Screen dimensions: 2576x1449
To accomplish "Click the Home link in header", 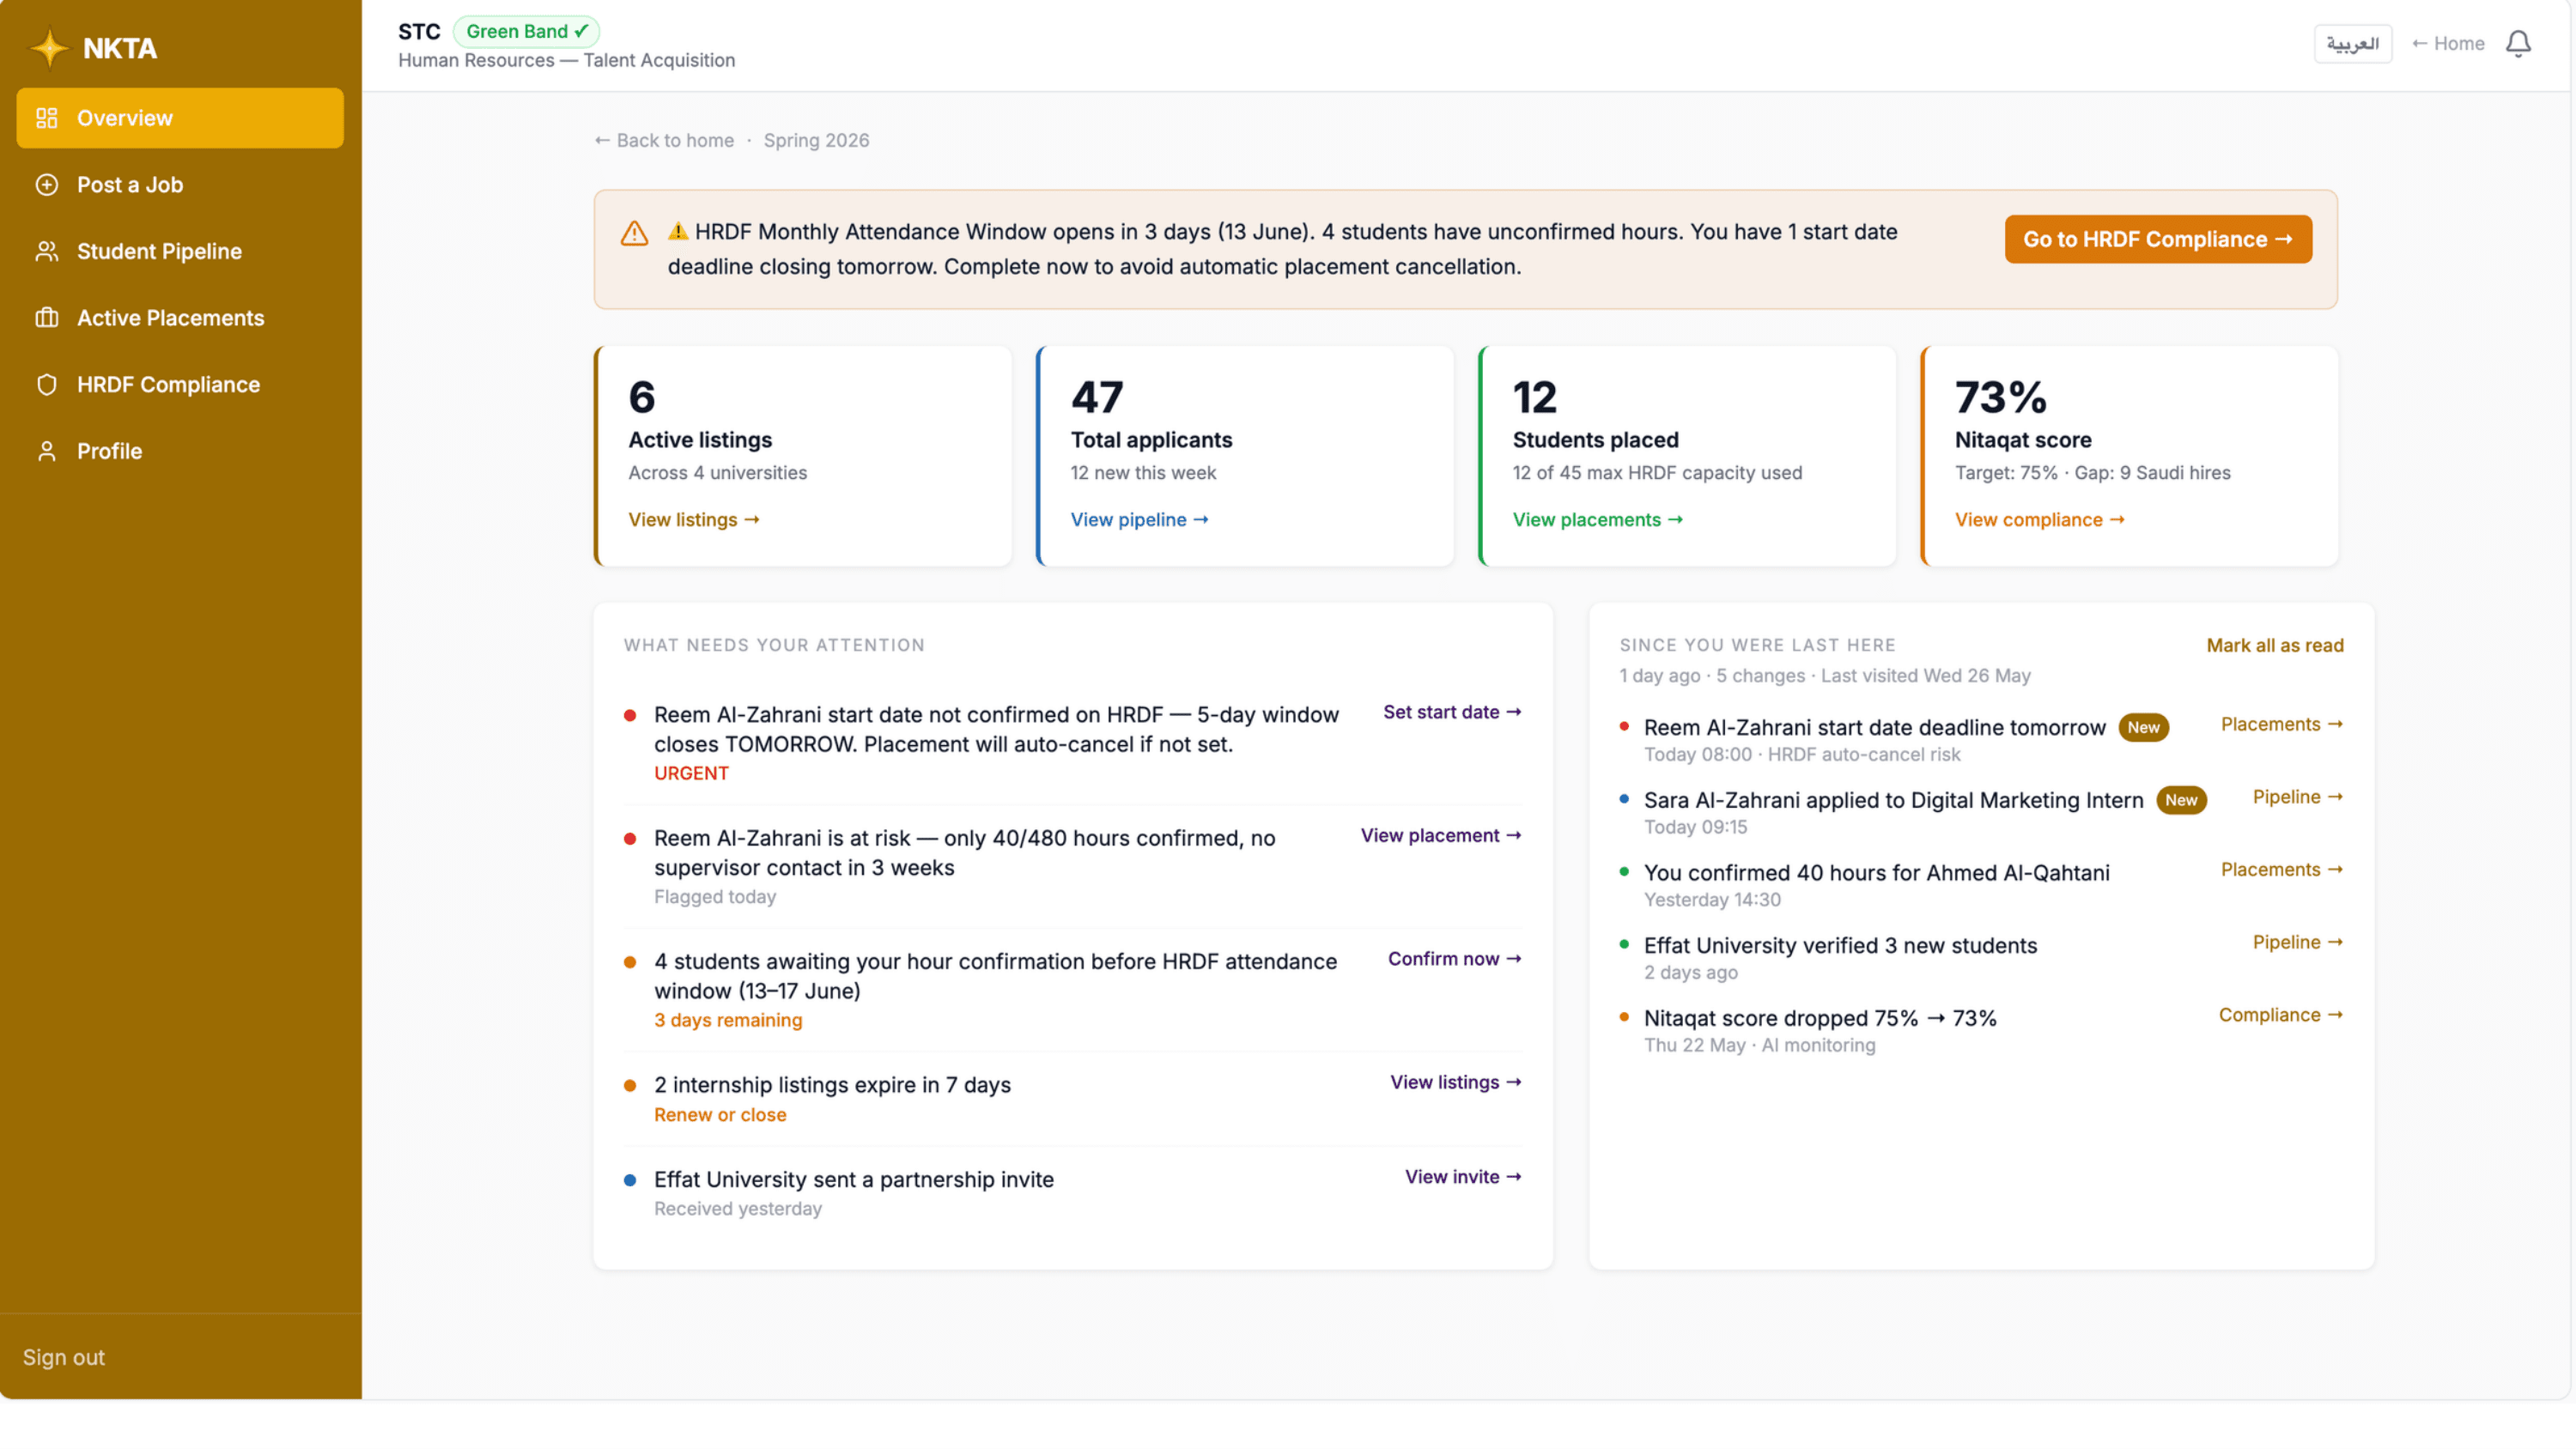I will tap(2447, 44).
